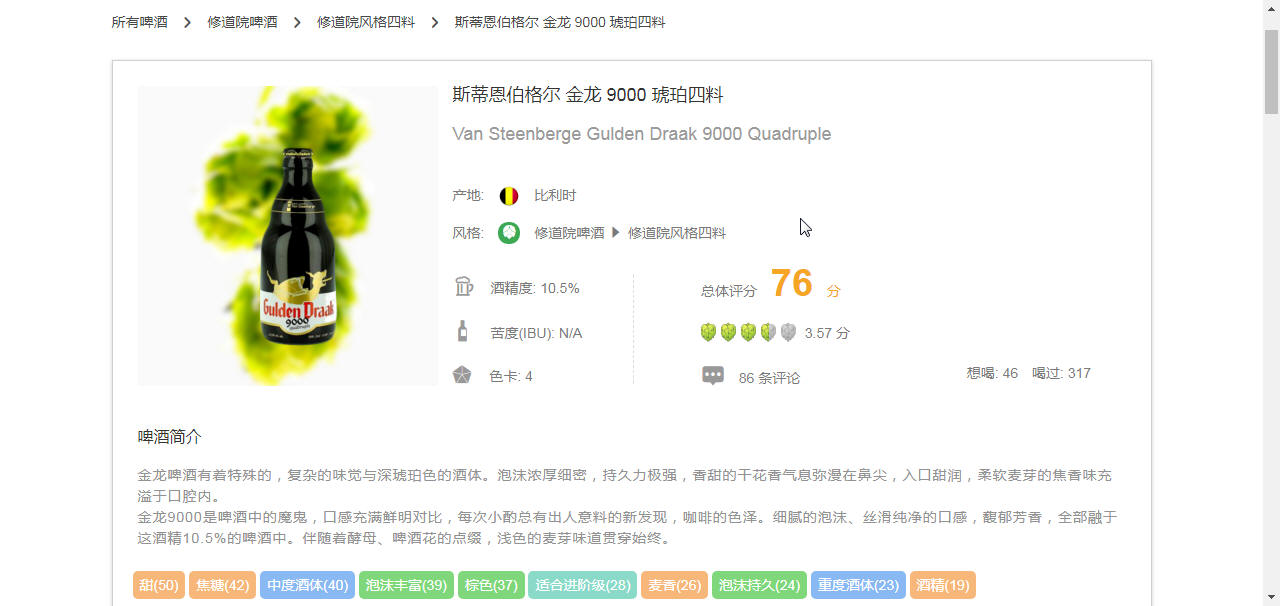
Task: Click the third hop rating icon
Action: pyautogui.click(x=748, y=332)
